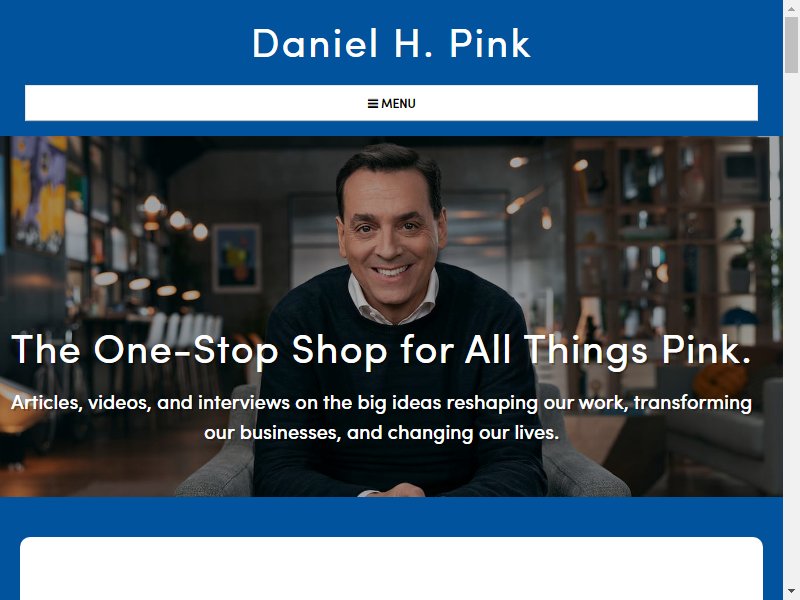Click the hamburger icon beside MENU
800x600 pixels.
point(372,104)
